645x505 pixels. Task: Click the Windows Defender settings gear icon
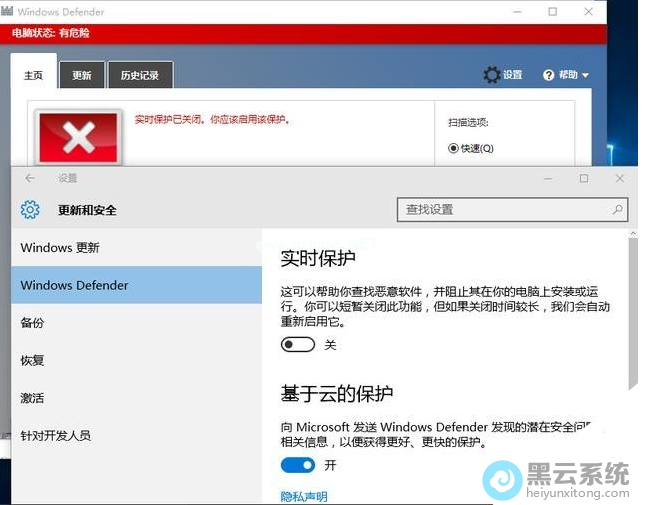coord(491,75)
